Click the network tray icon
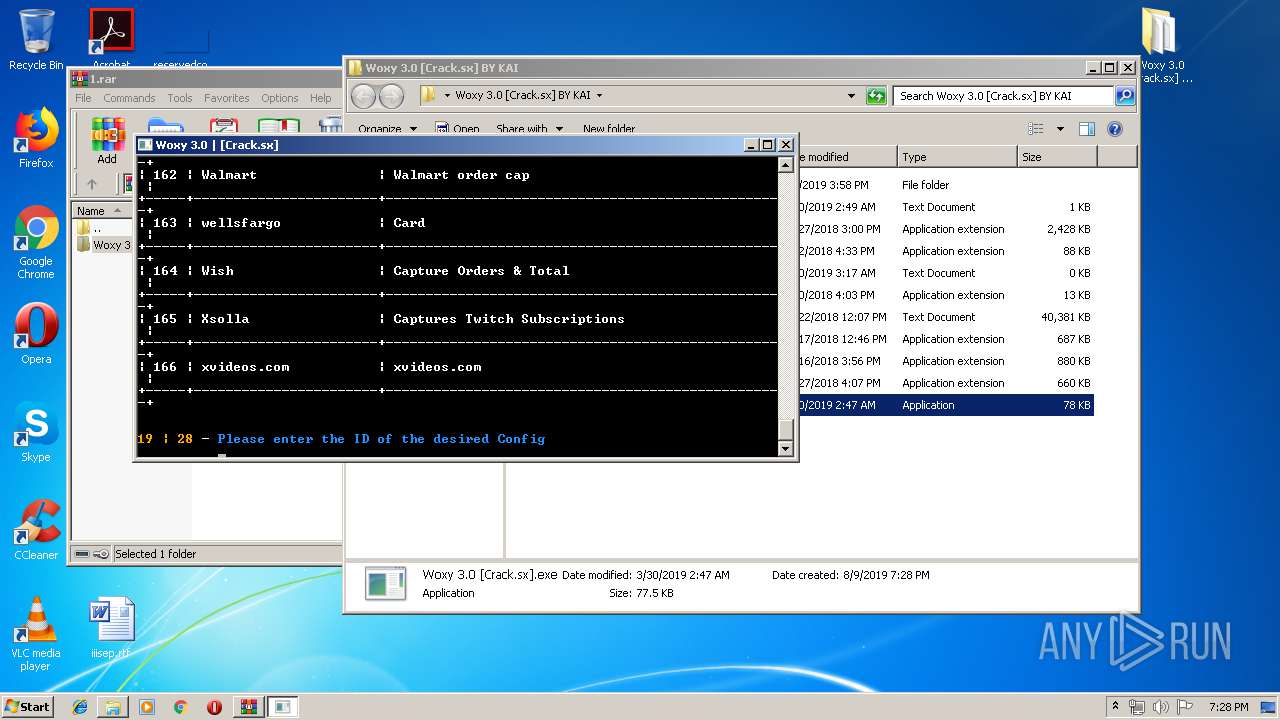This screenshot has height=720, width=1280. pyautogui.click(x=1137, y=707)
